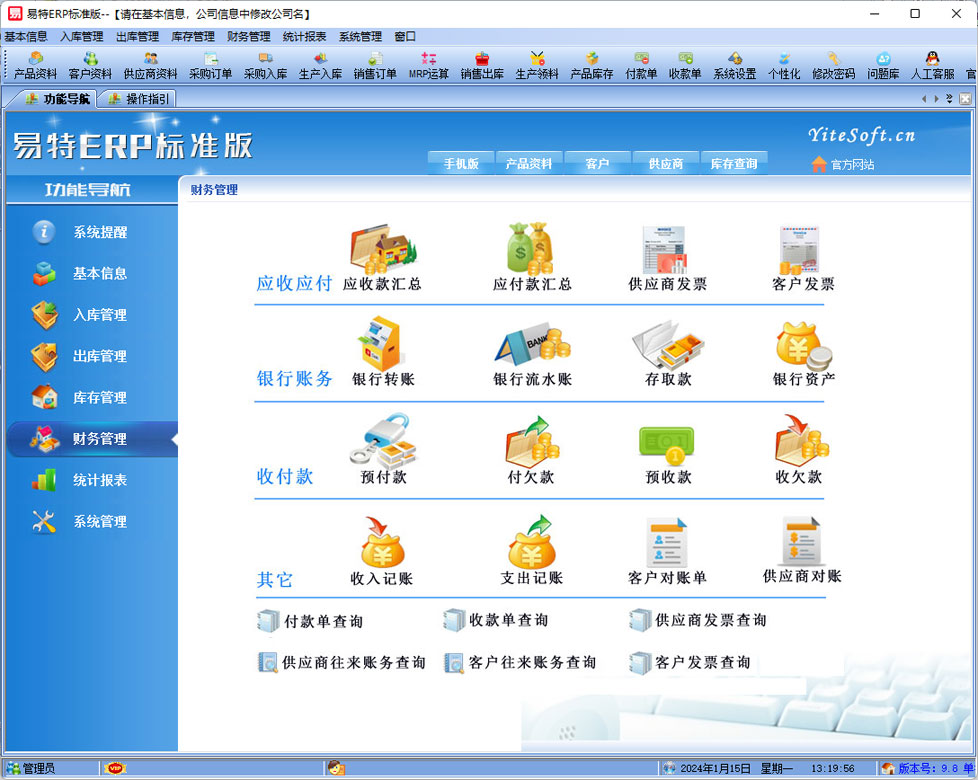
Task: Click the 库存查询 quick button
Action: pyautogui.click(x=733, y=164)
